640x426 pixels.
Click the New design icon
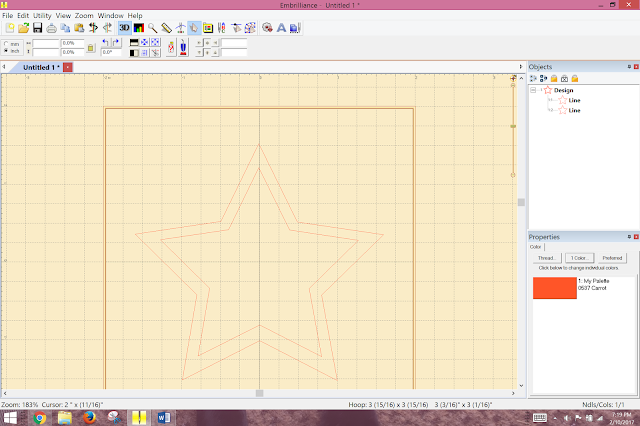[x=10, y=28]
